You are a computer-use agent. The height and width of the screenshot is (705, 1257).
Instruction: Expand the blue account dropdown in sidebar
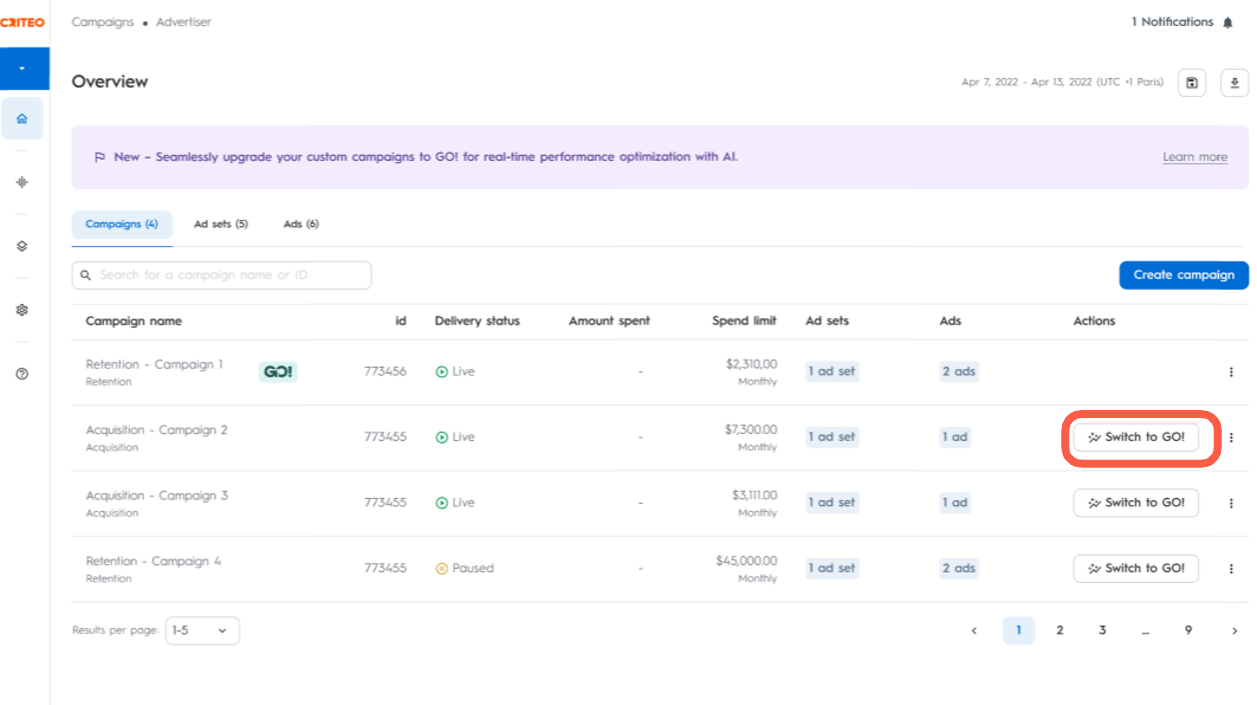point(22,69)
